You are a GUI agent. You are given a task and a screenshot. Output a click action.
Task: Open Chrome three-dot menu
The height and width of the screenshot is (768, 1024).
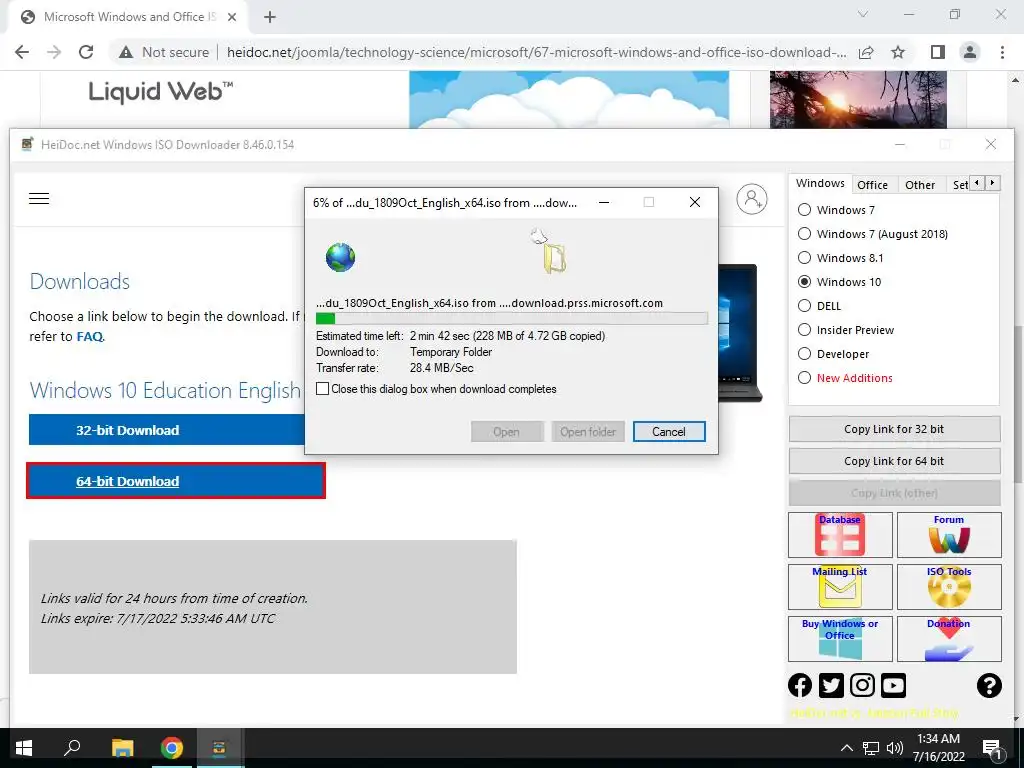[1002, 52]
